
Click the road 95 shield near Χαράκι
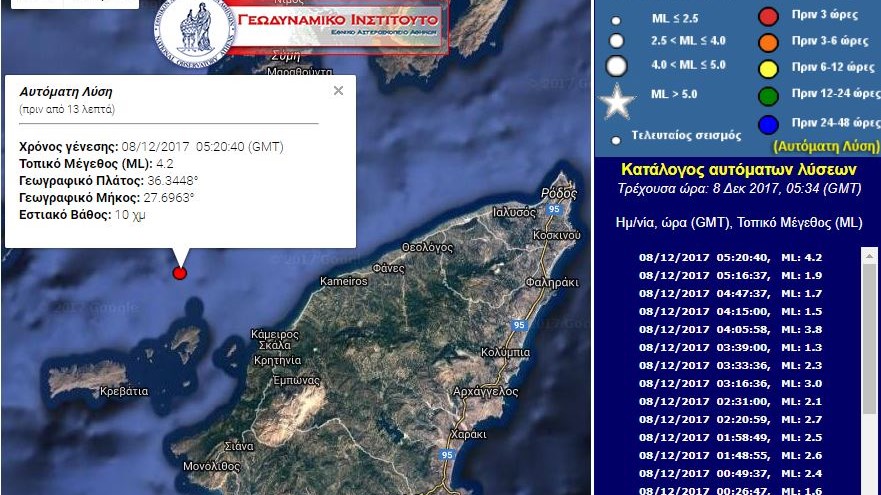tap(447, 455)
